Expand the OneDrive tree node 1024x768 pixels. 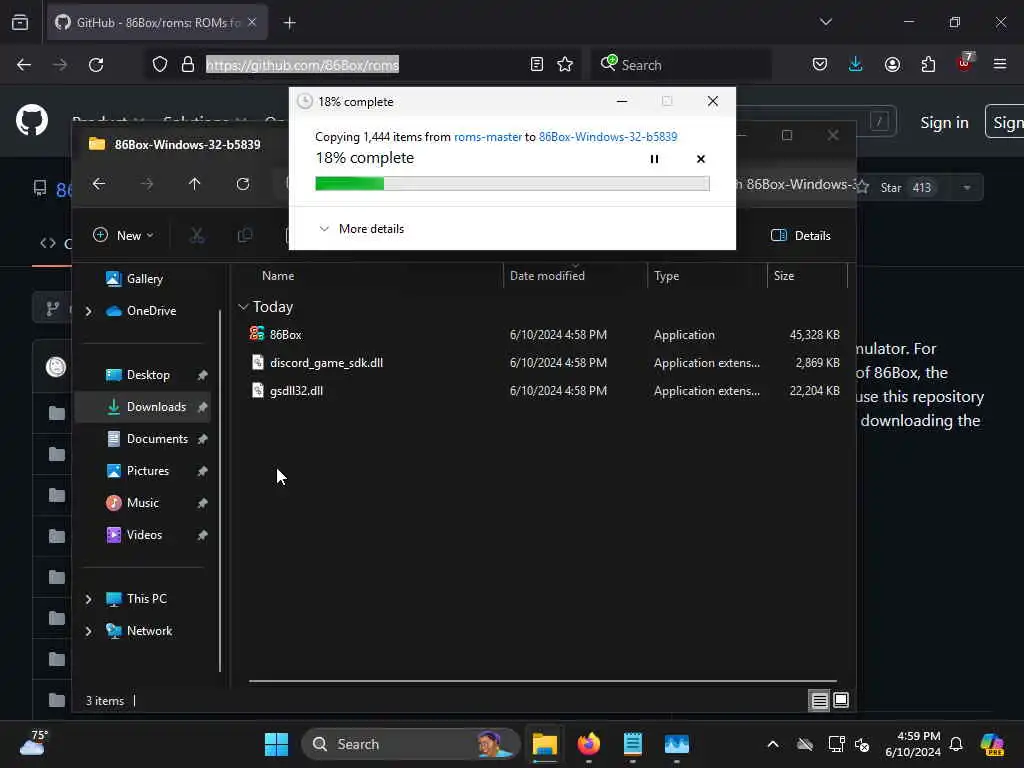[x=88, y=311]
